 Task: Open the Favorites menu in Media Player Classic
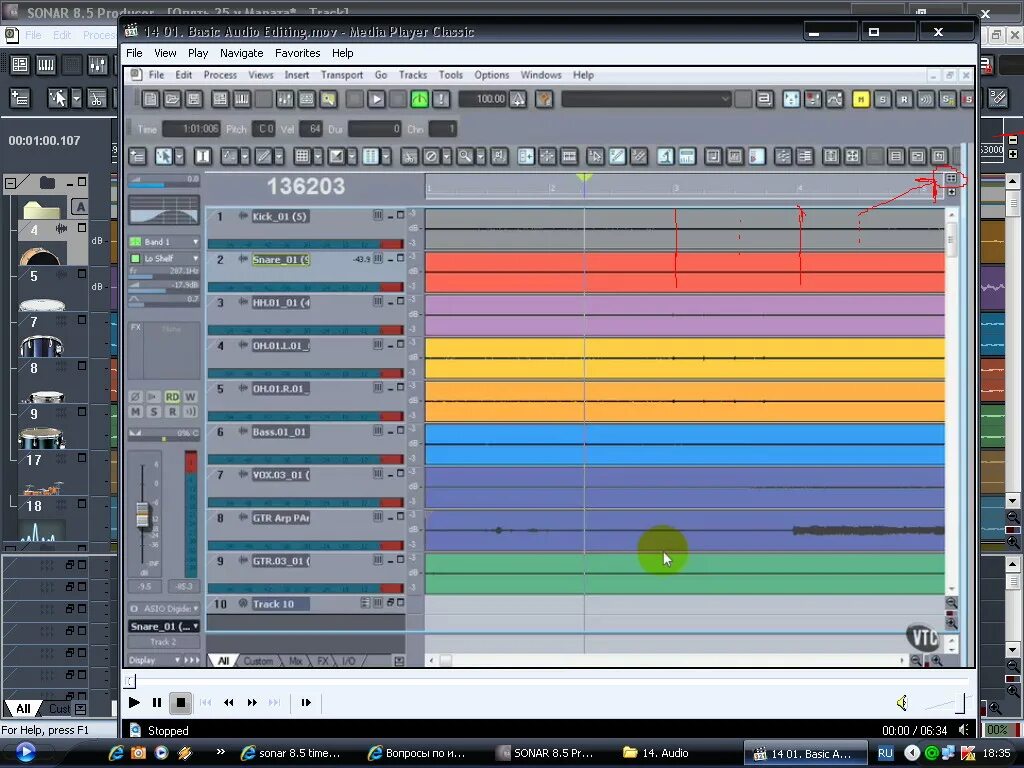[297, 53]
